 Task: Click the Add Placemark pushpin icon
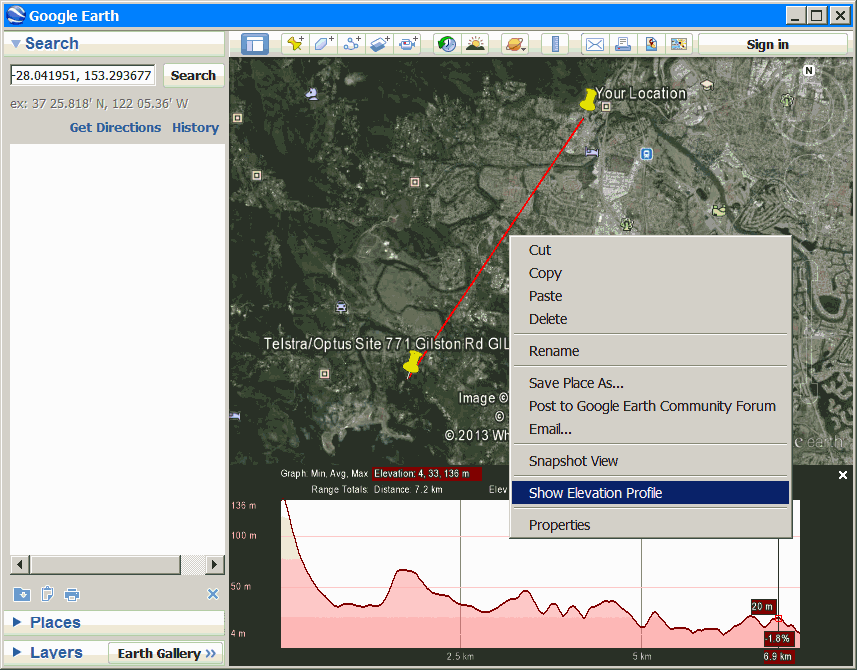pyautogui.click(x=294, y=44)
